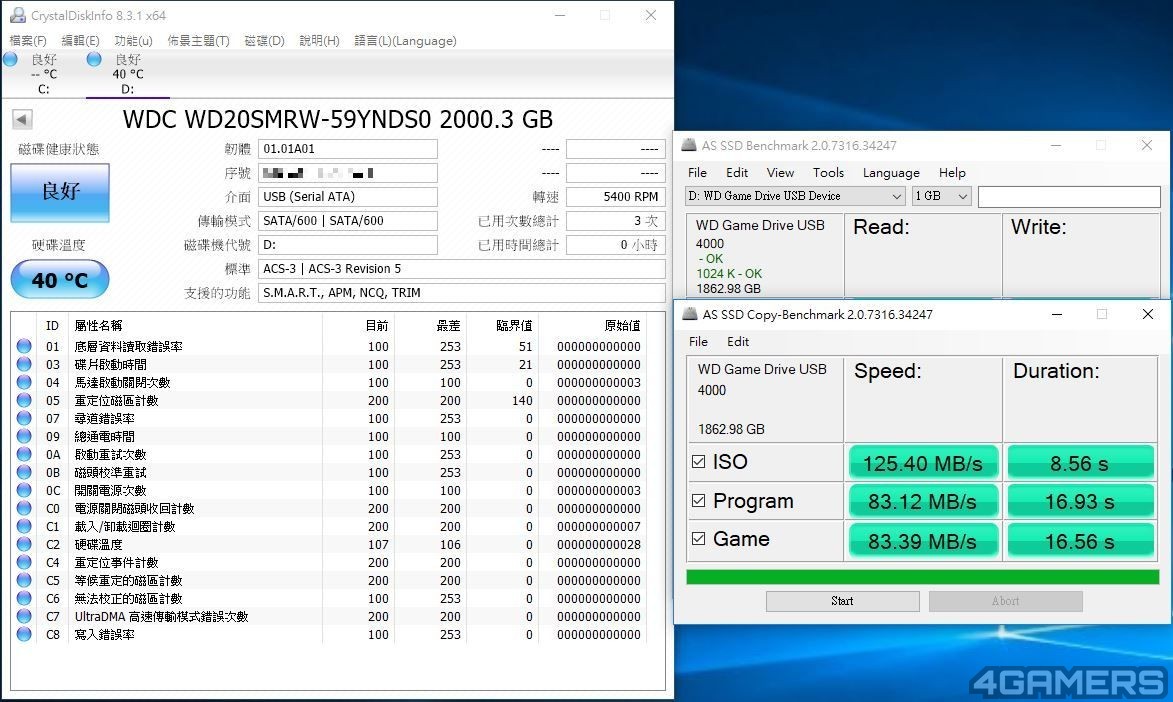Open the Language menu in AS SSD Benchmark
The width and height of the screenshot is (1173, 702).
(x=891, y=172)
